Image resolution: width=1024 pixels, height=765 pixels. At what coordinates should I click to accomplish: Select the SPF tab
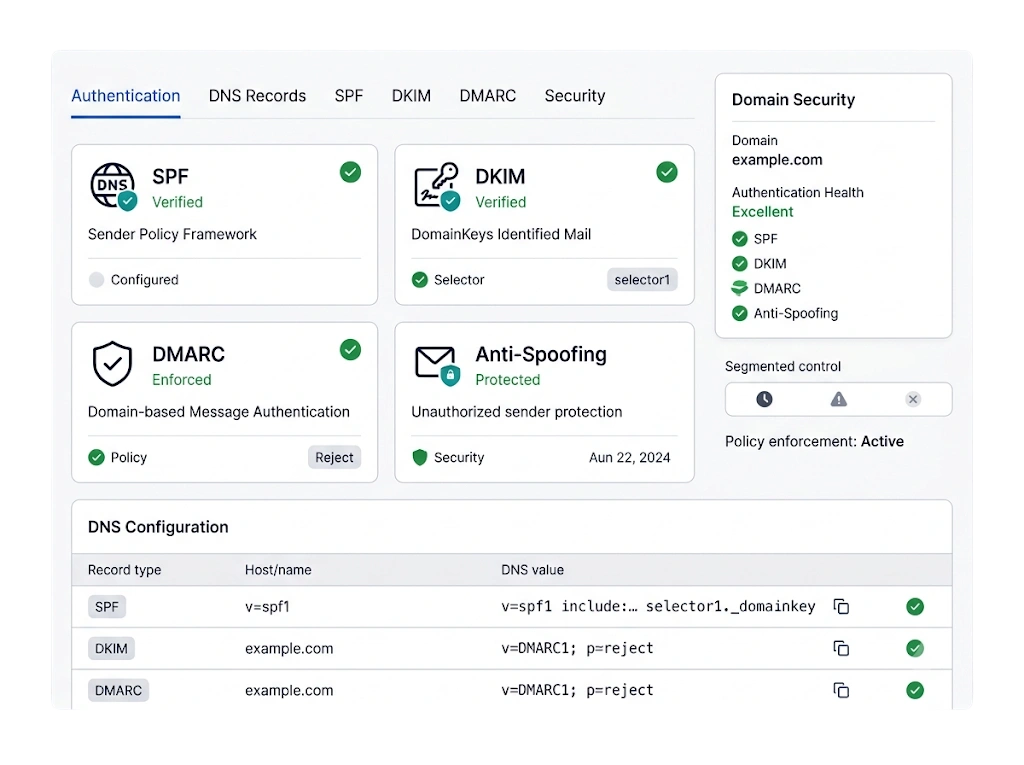[x=349, y=96]
